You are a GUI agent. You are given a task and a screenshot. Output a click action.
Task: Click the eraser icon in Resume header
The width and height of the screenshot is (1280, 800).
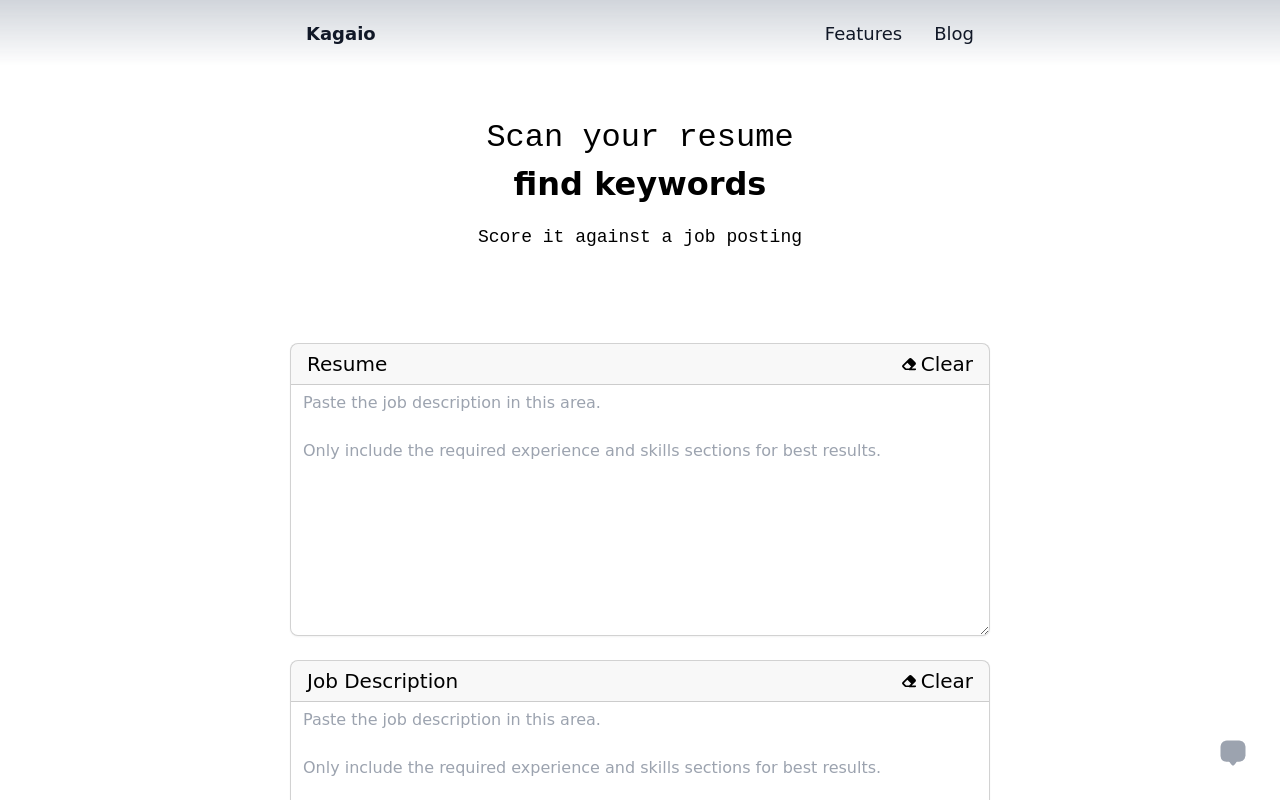909,365
